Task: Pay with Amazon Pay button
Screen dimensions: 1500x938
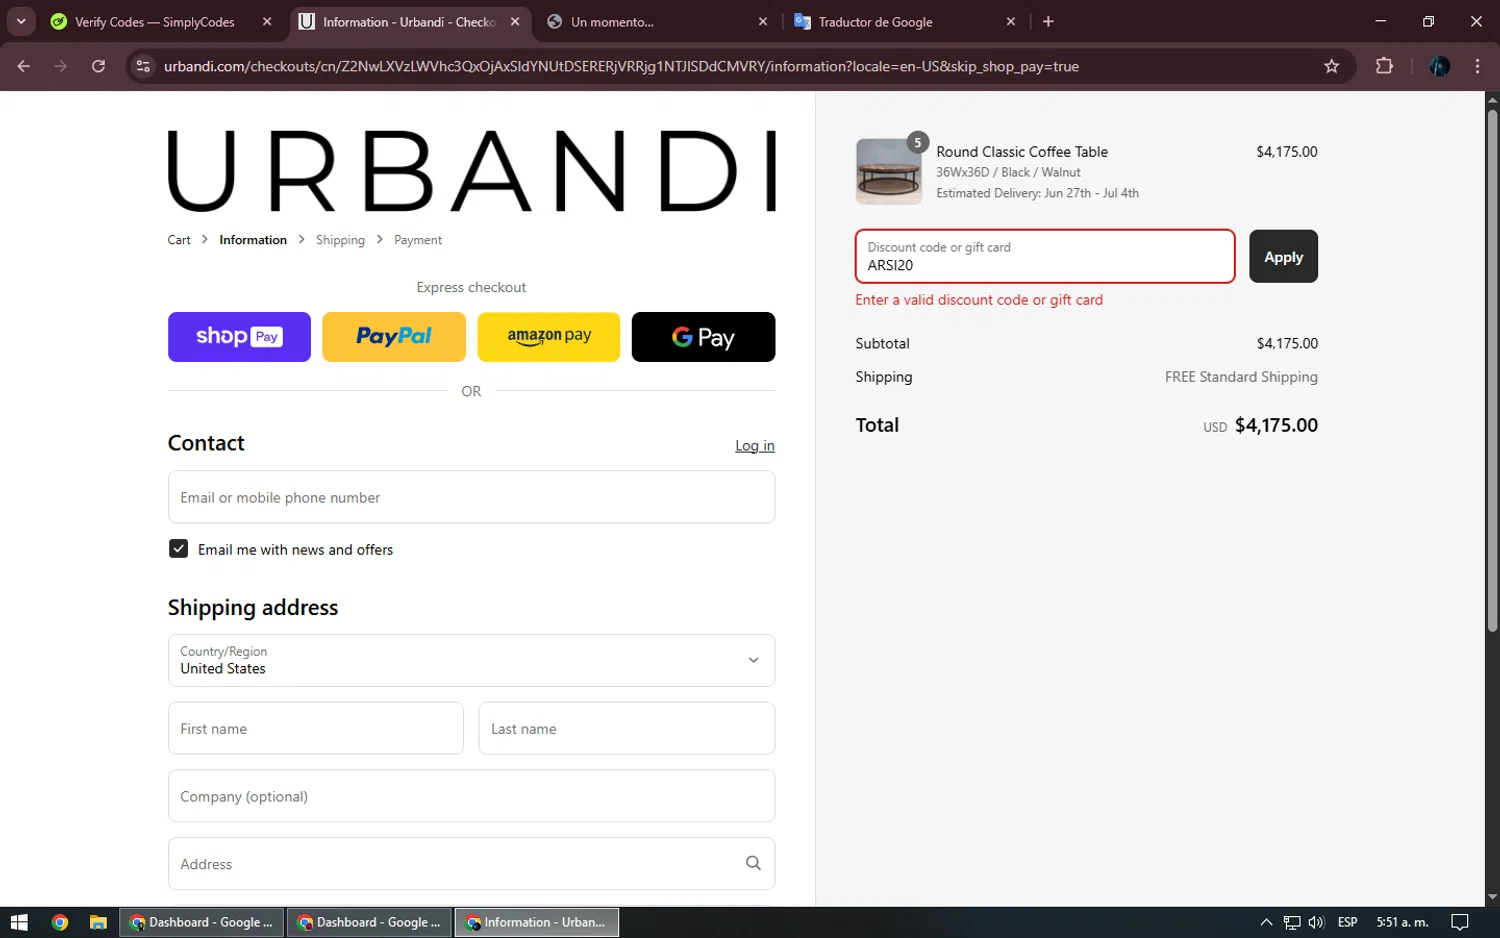Action: pos(549,337)
